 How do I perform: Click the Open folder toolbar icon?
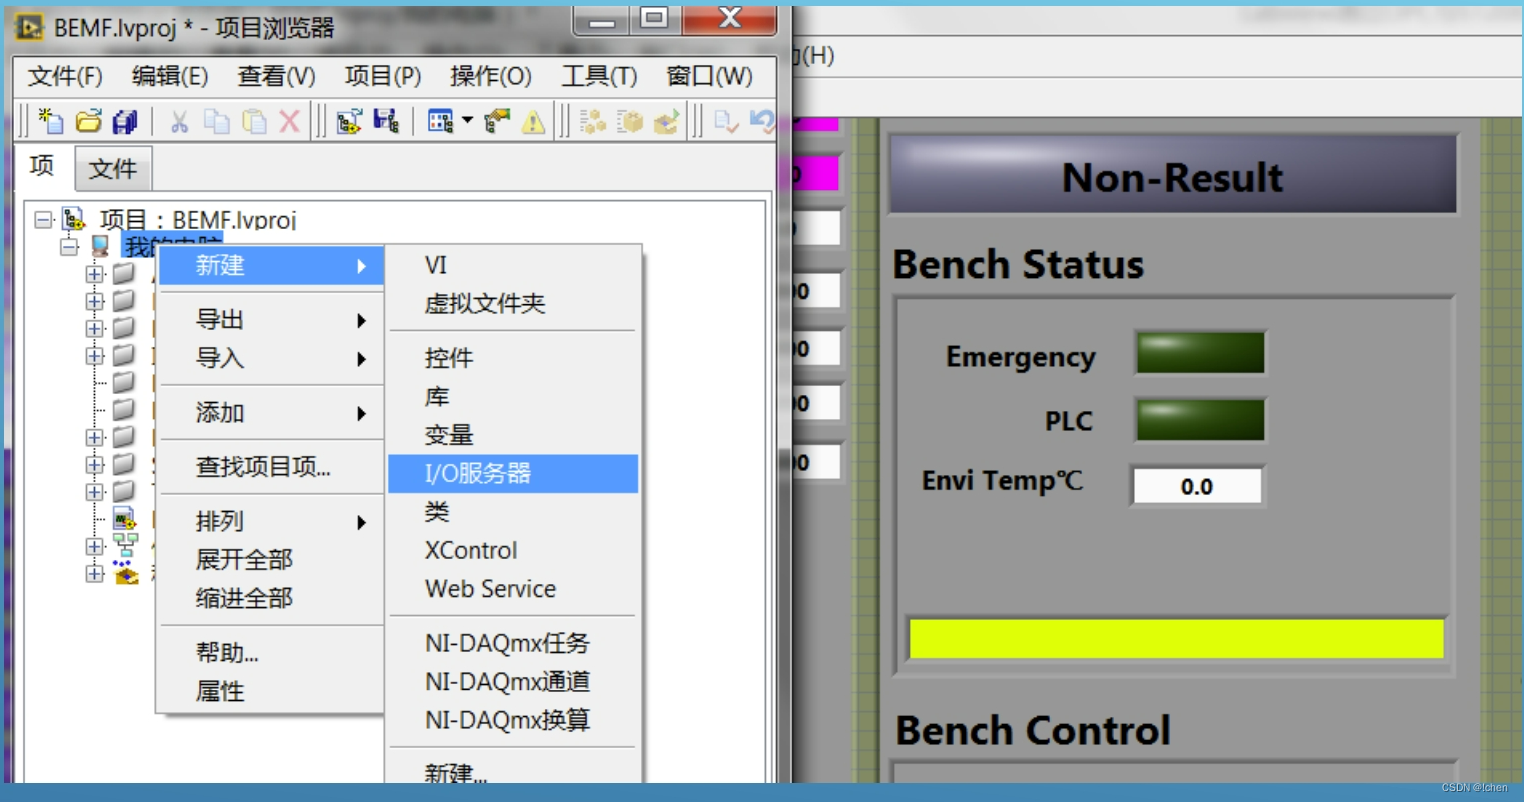tap(88, 121)
